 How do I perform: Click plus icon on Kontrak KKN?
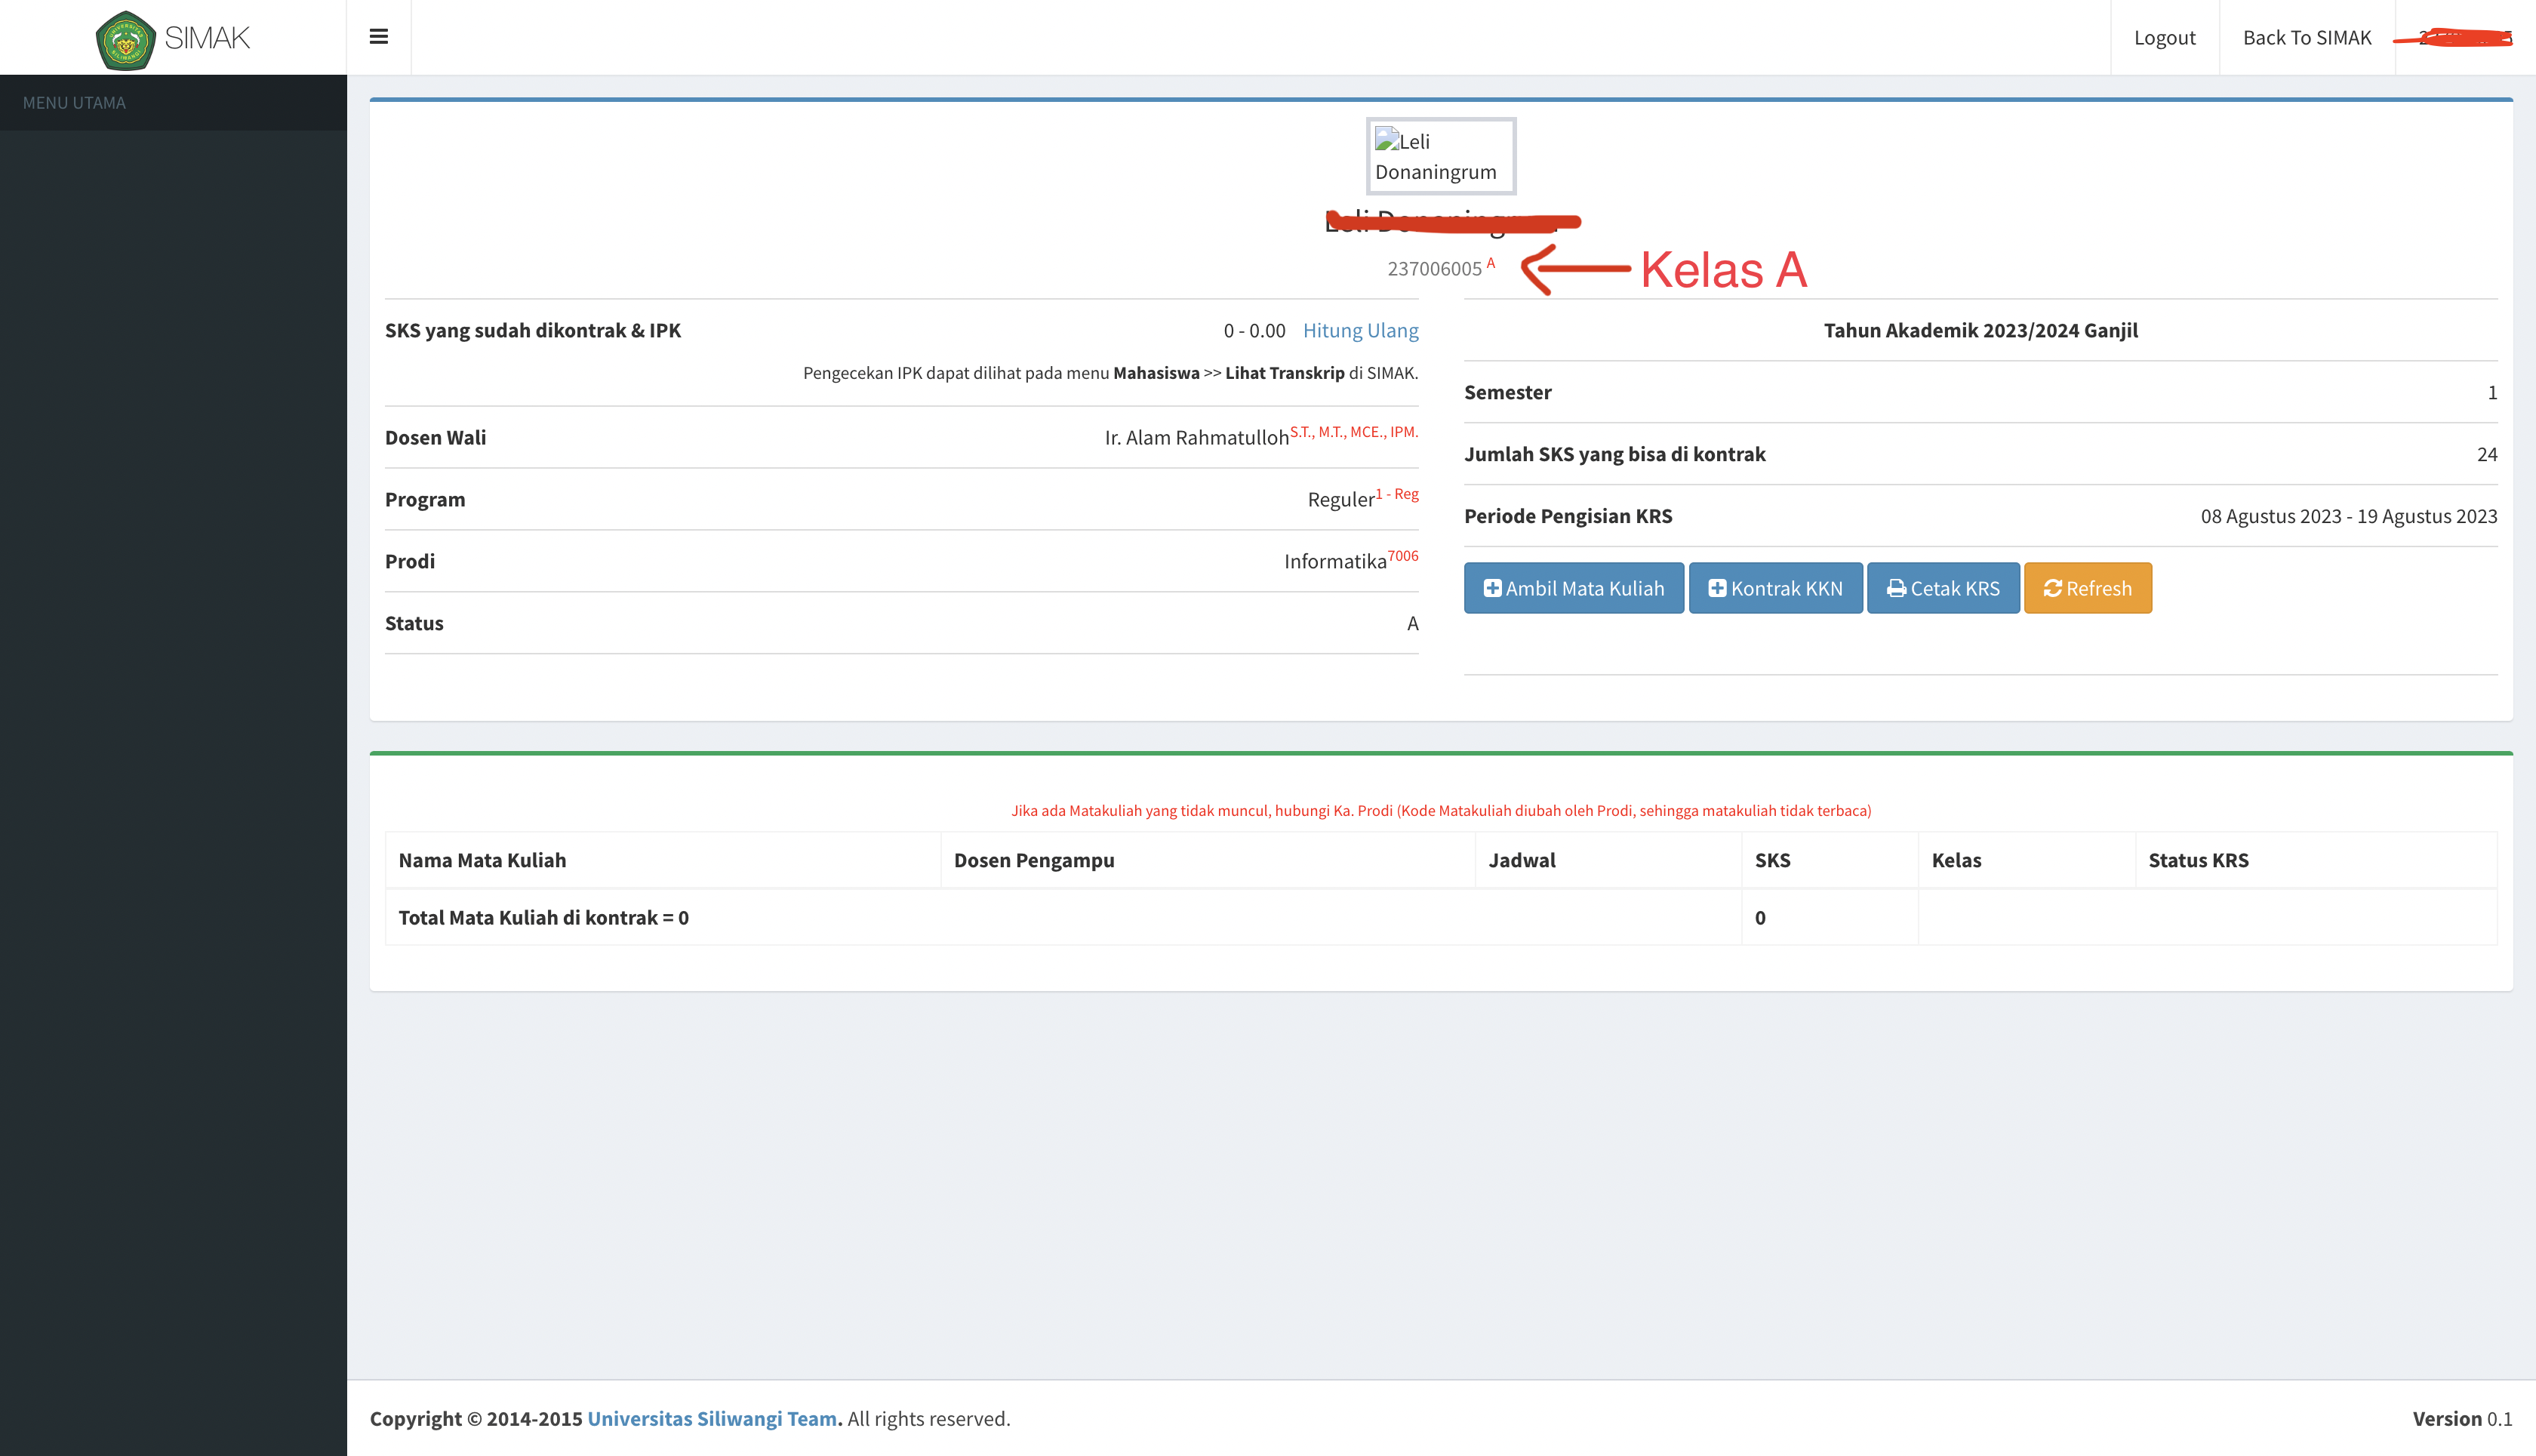click(1717, 588)
